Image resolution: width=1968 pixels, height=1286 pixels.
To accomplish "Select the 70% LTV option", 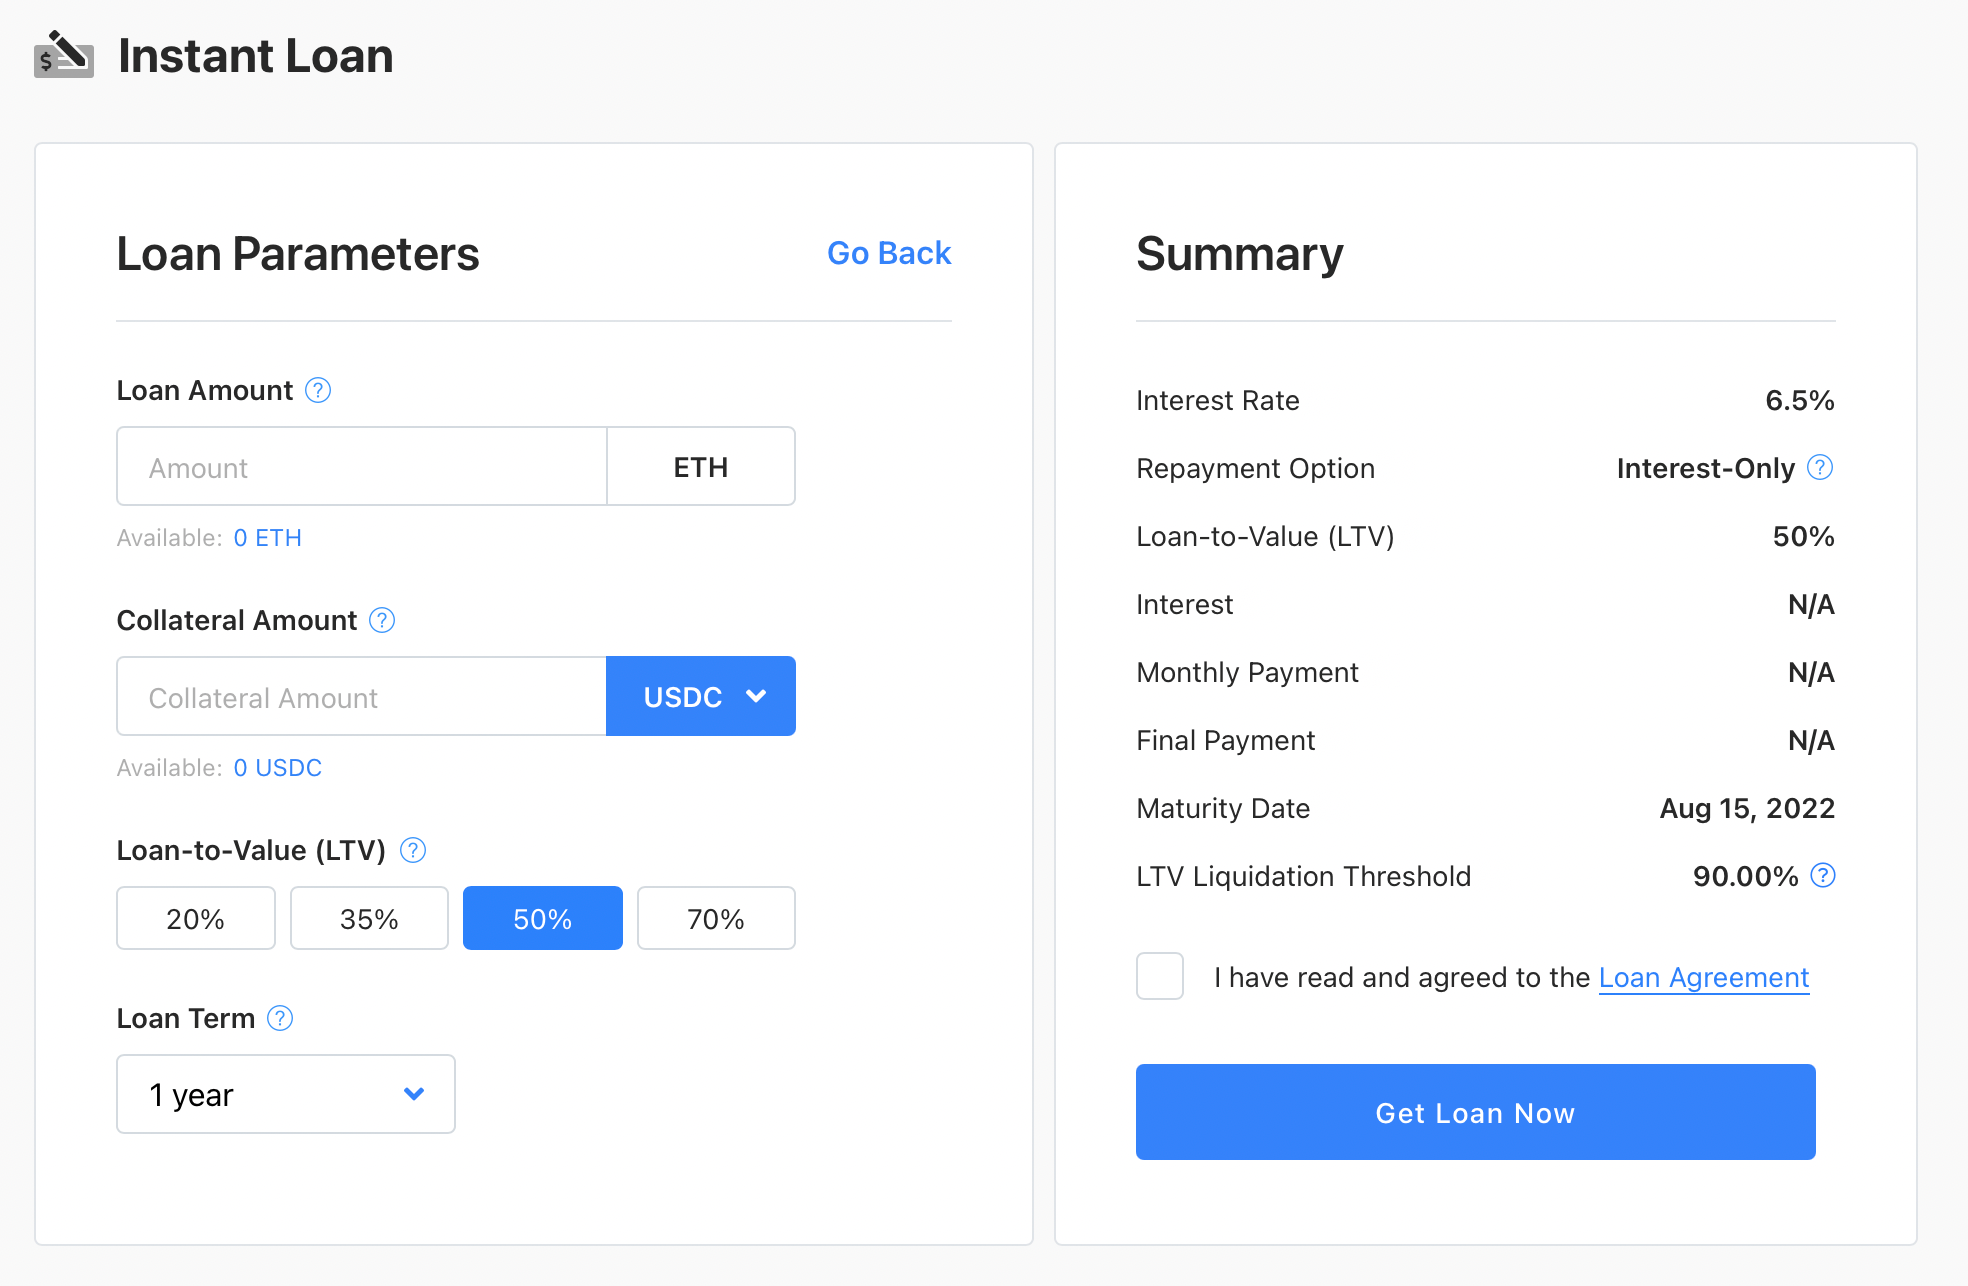I will [716, 917].
